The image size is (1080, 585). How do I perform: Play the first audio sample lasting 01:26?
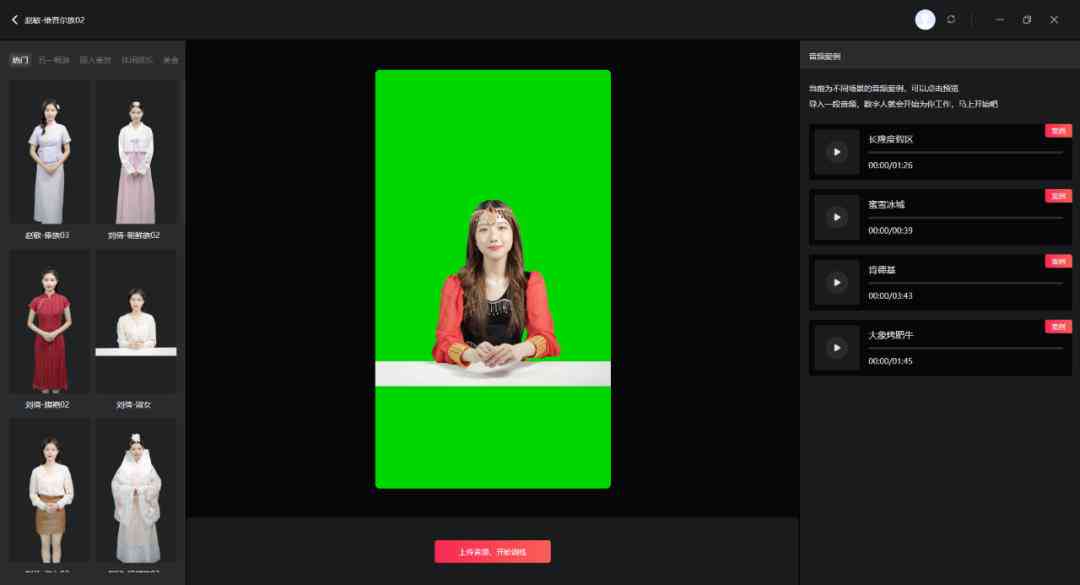pyautogui.click(x=837, y=152)
